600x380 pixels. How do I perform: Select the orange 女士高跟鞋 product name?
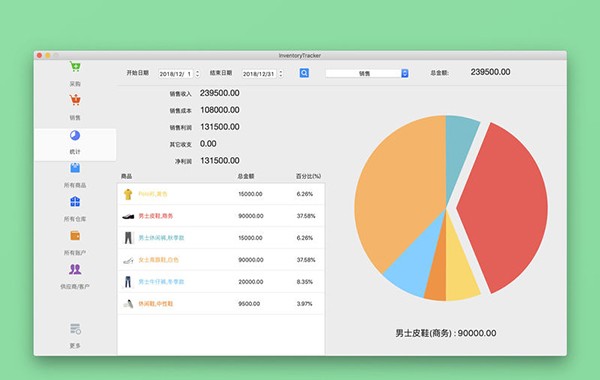(x=158, y=260)
